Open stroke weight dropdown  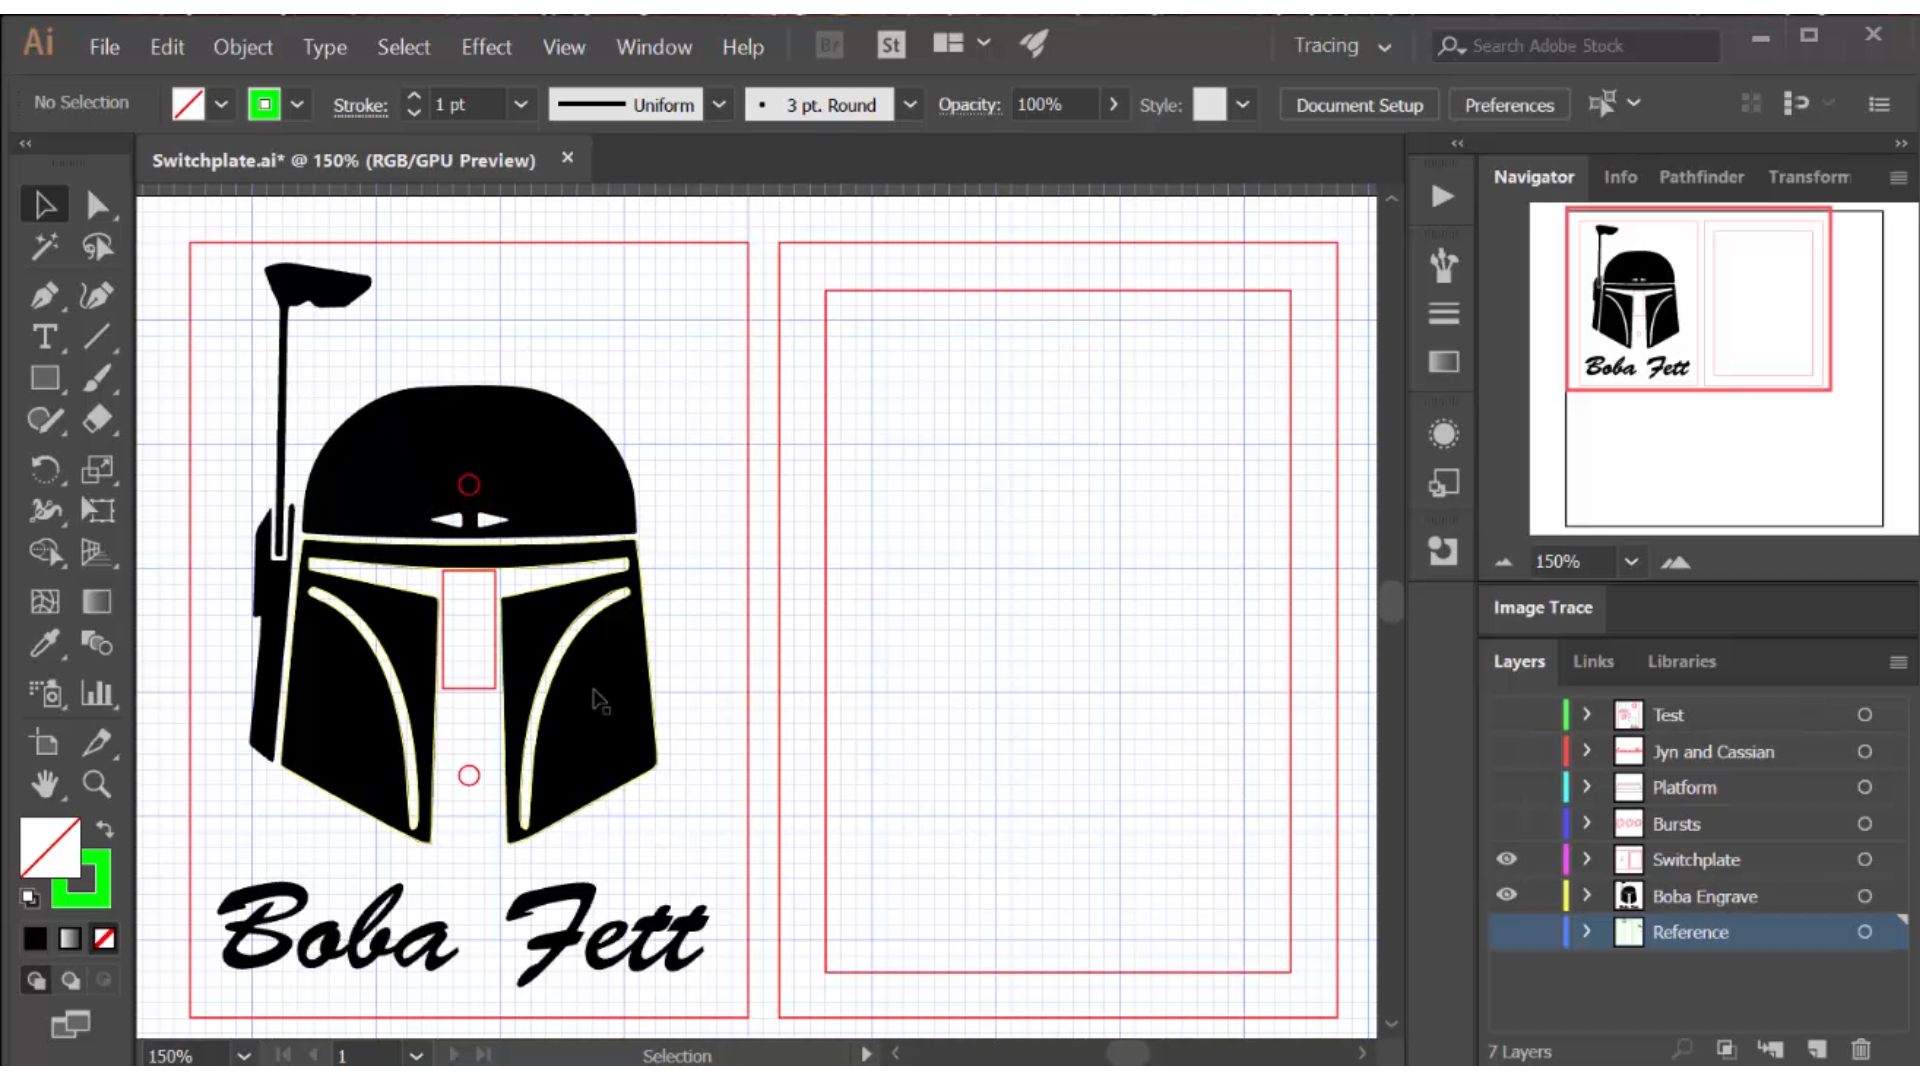coord(520,104)
